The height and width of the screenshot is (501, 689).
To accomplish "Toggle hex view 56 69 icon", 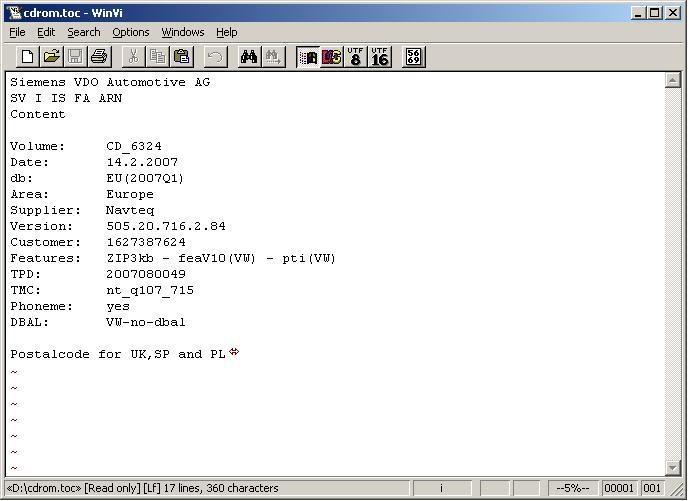I will (413, 57).
